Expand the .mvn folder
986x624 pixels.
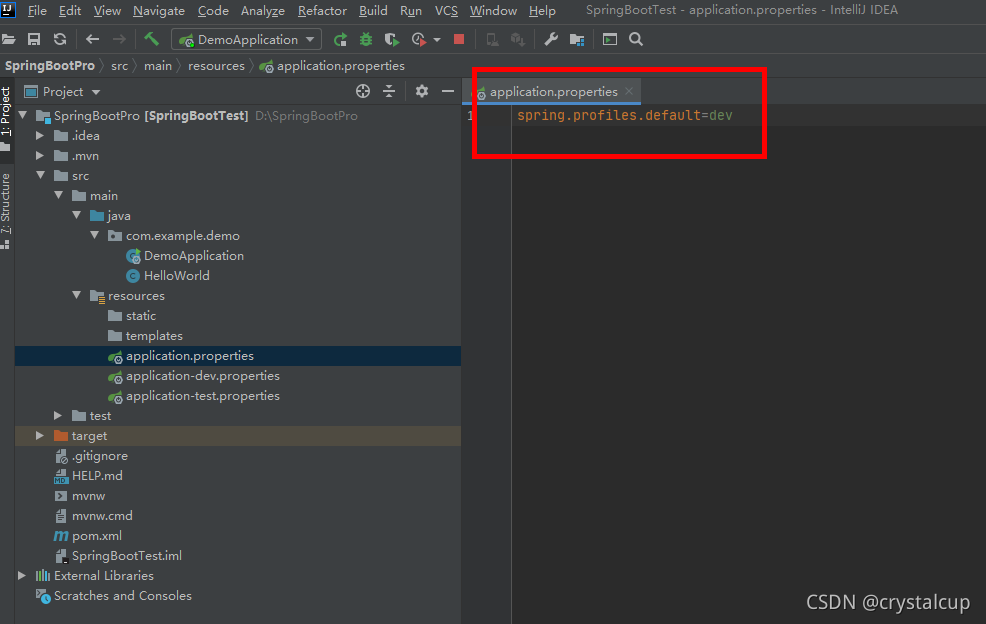tap(40, 155)
